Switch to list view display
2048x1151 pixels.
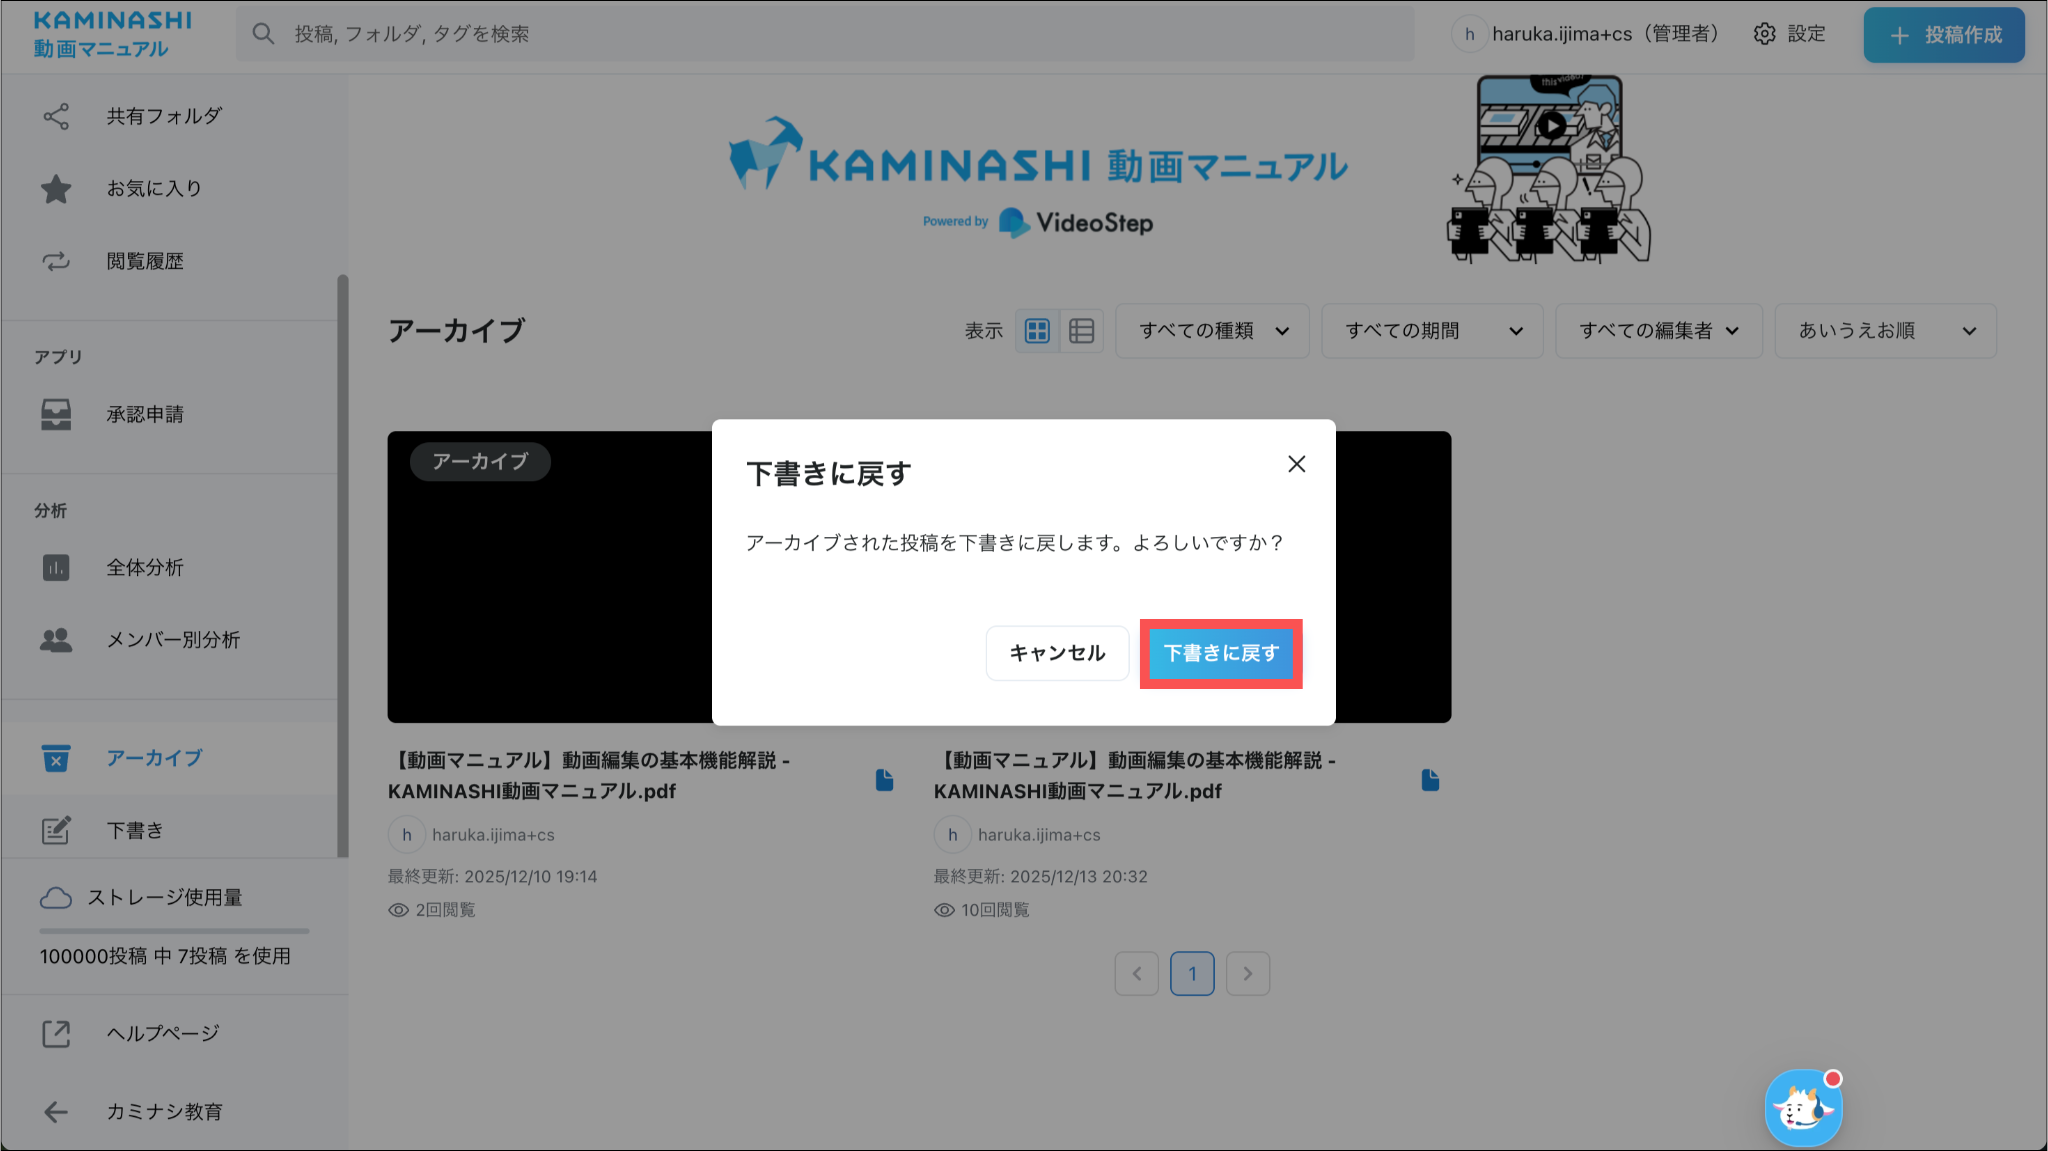tap(1081, 331)
